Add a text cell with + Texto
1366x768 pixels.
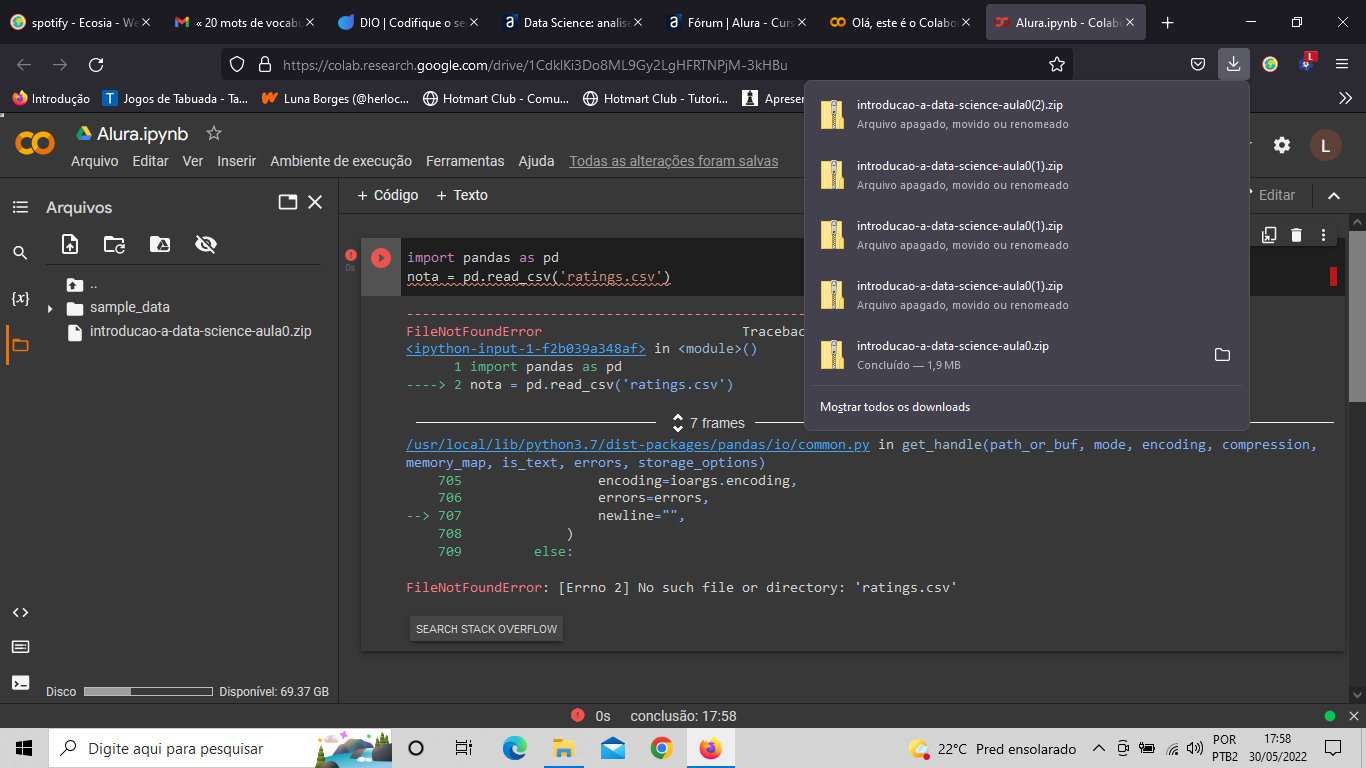point(462,195)
